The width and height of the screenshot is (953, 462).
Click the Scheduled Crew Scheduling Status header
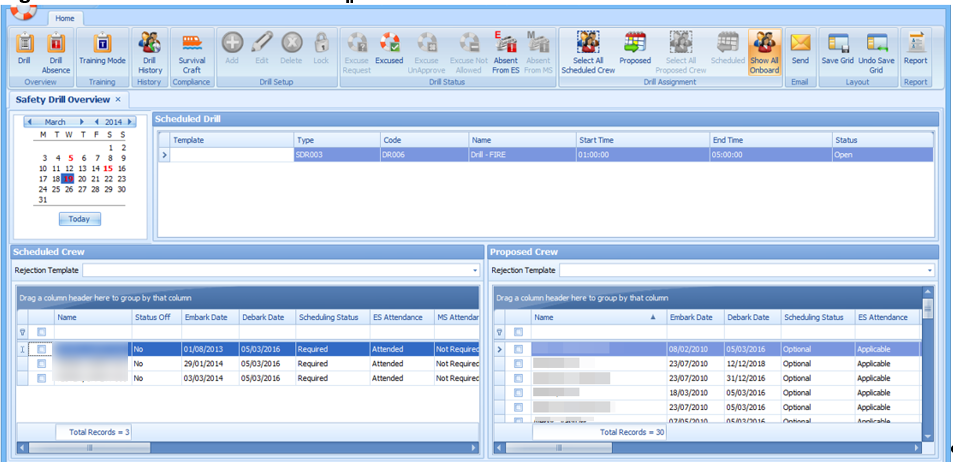point(332,317)
